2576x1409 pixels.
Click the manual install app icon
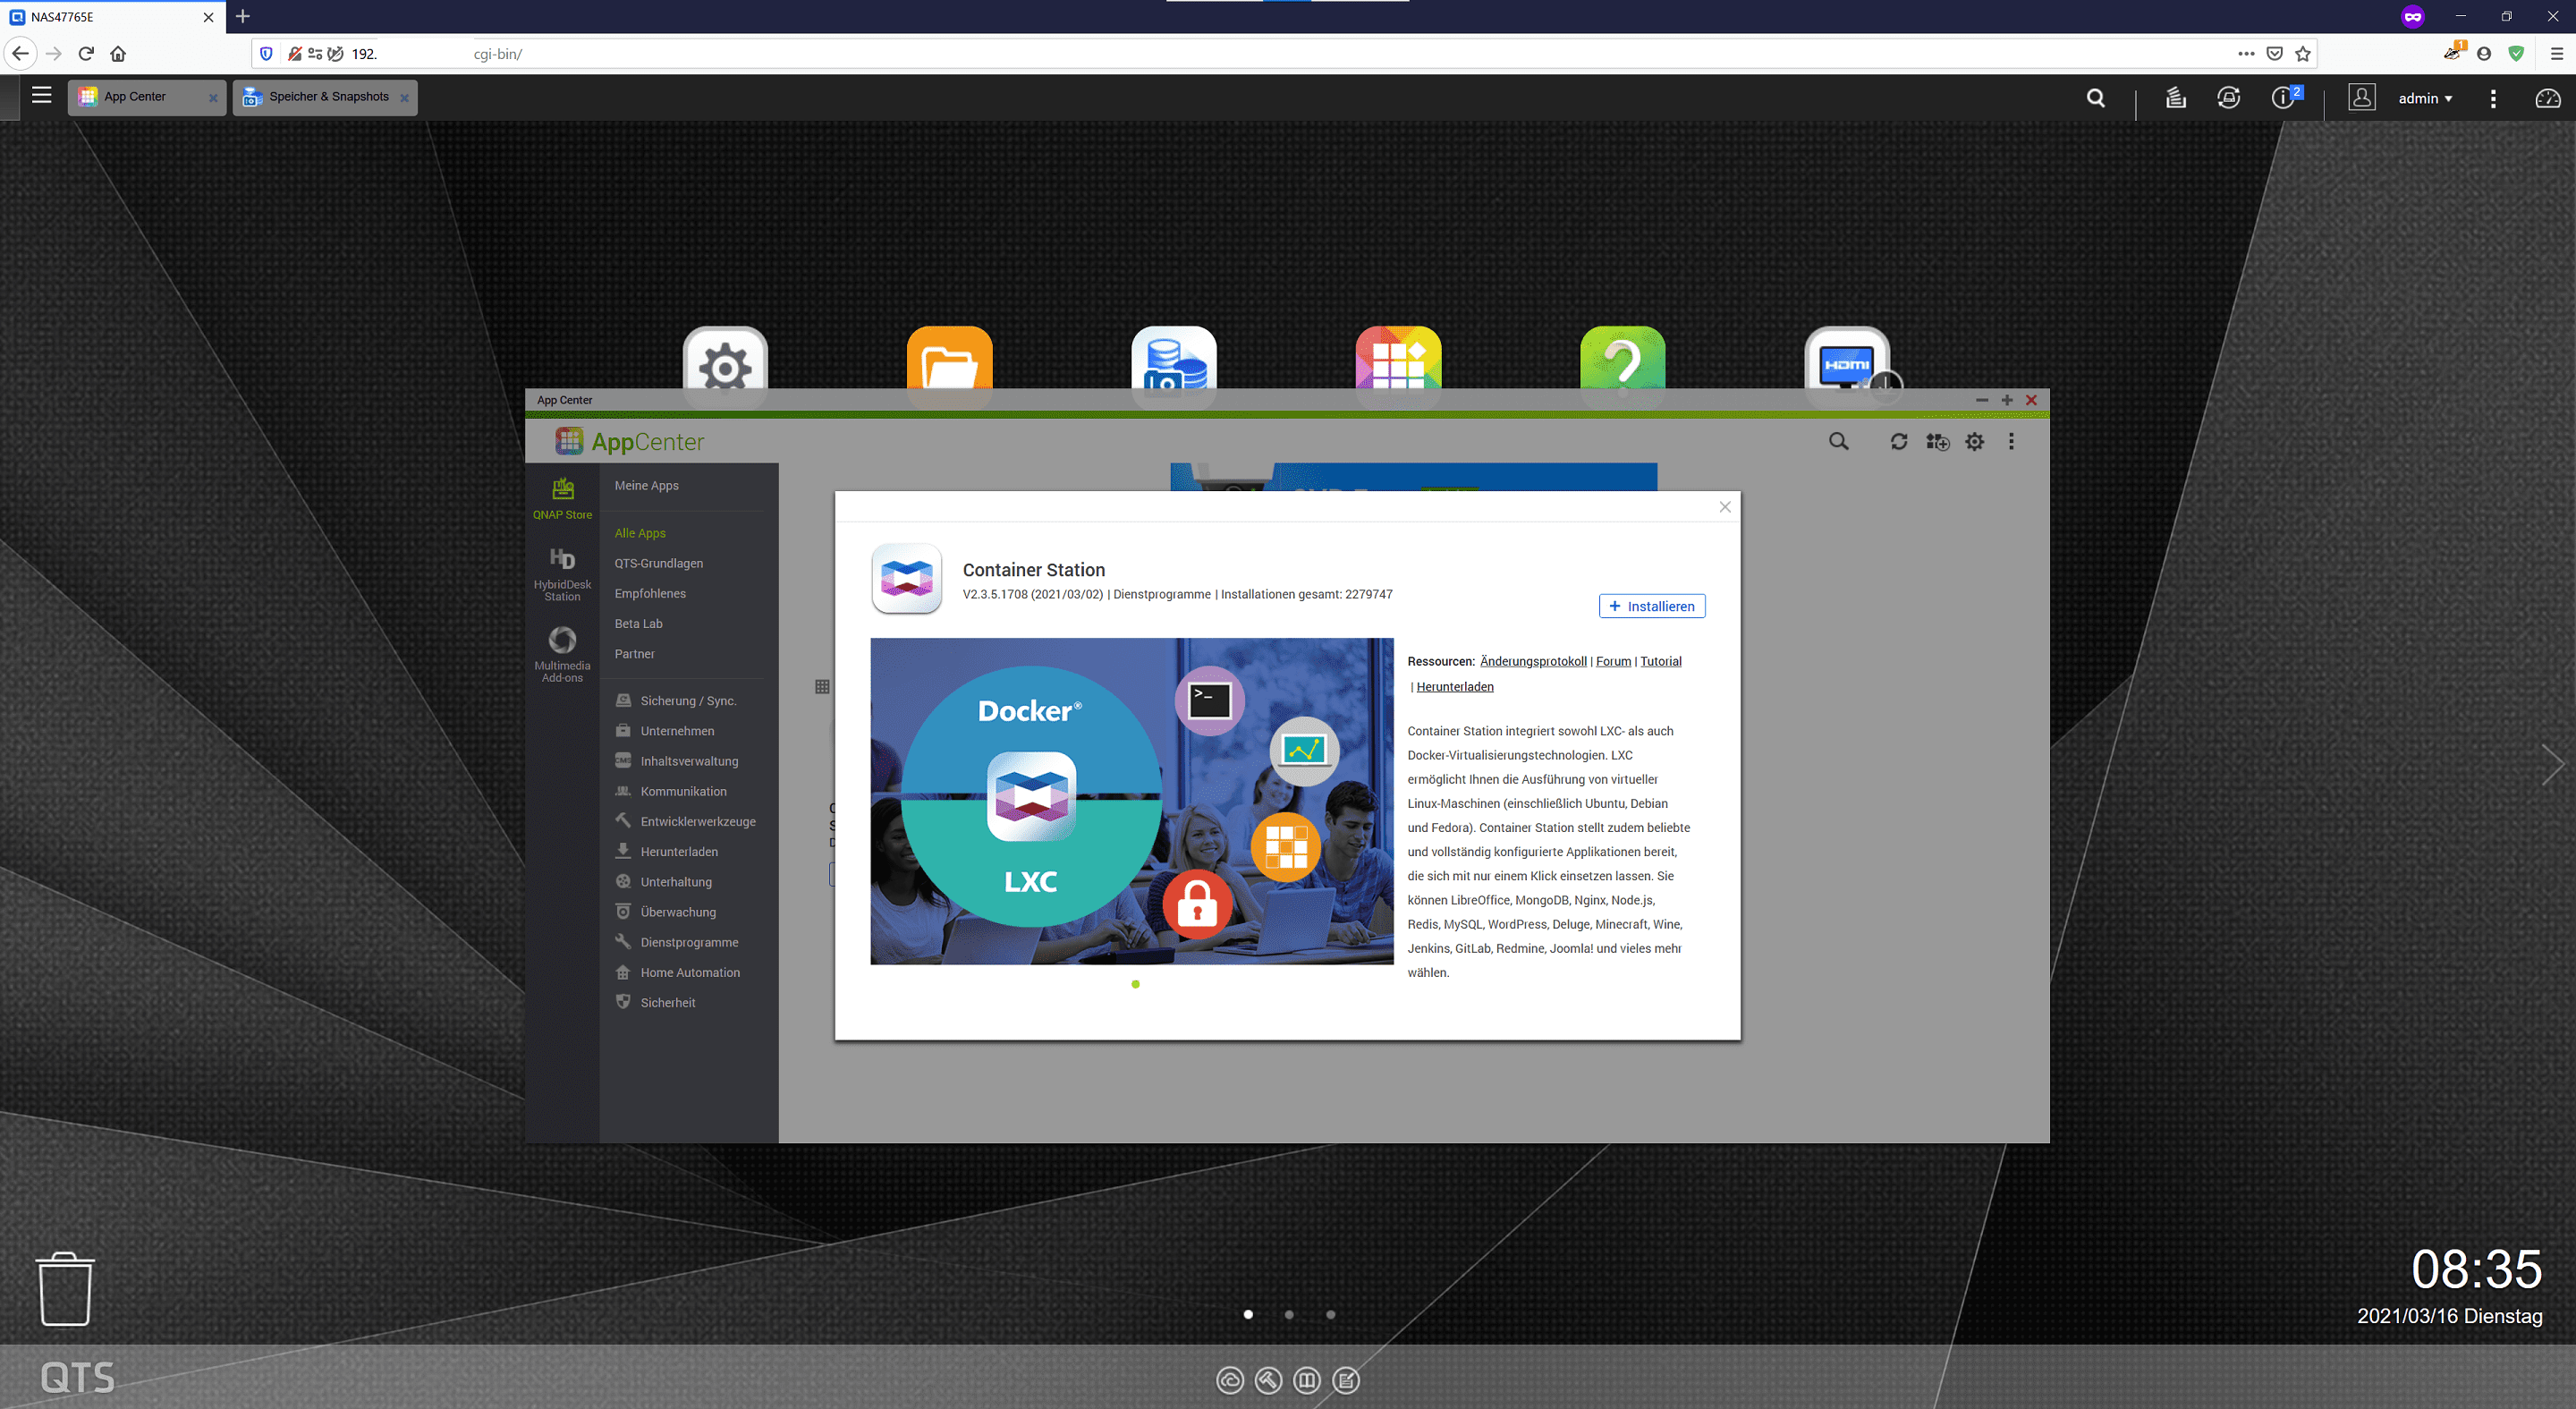(x=1937, y=442)
